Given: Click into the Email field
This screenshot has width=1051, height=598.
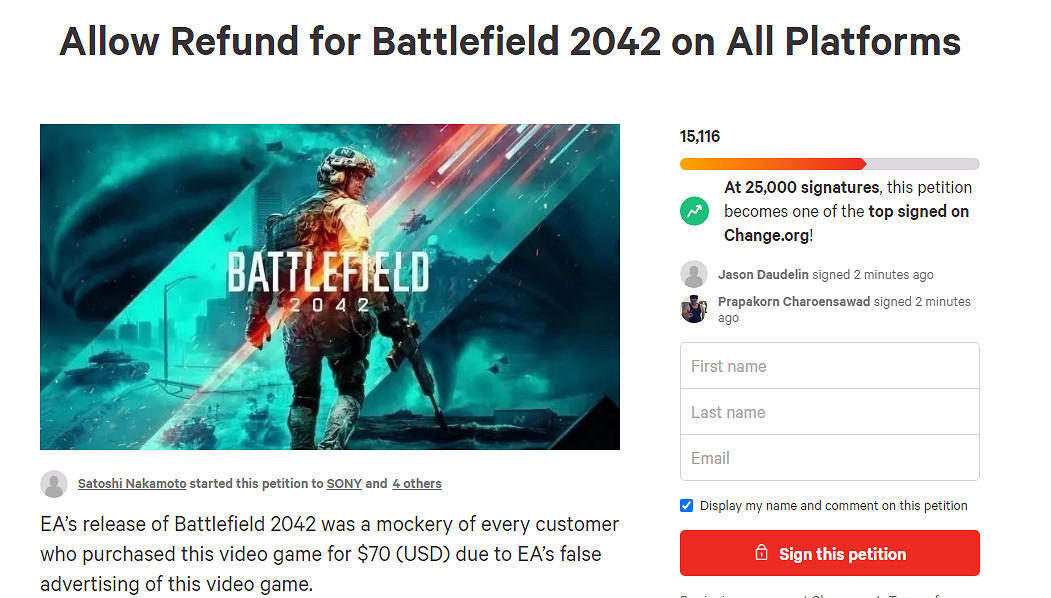Looking at the screenshot, I should tap(829, 458).
